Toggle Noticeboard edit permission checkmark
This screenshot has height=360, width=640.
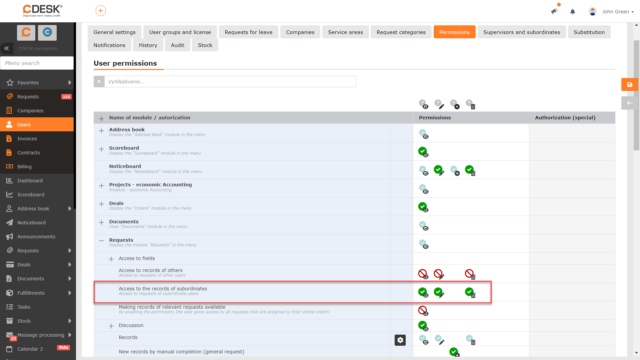[439, 170]
